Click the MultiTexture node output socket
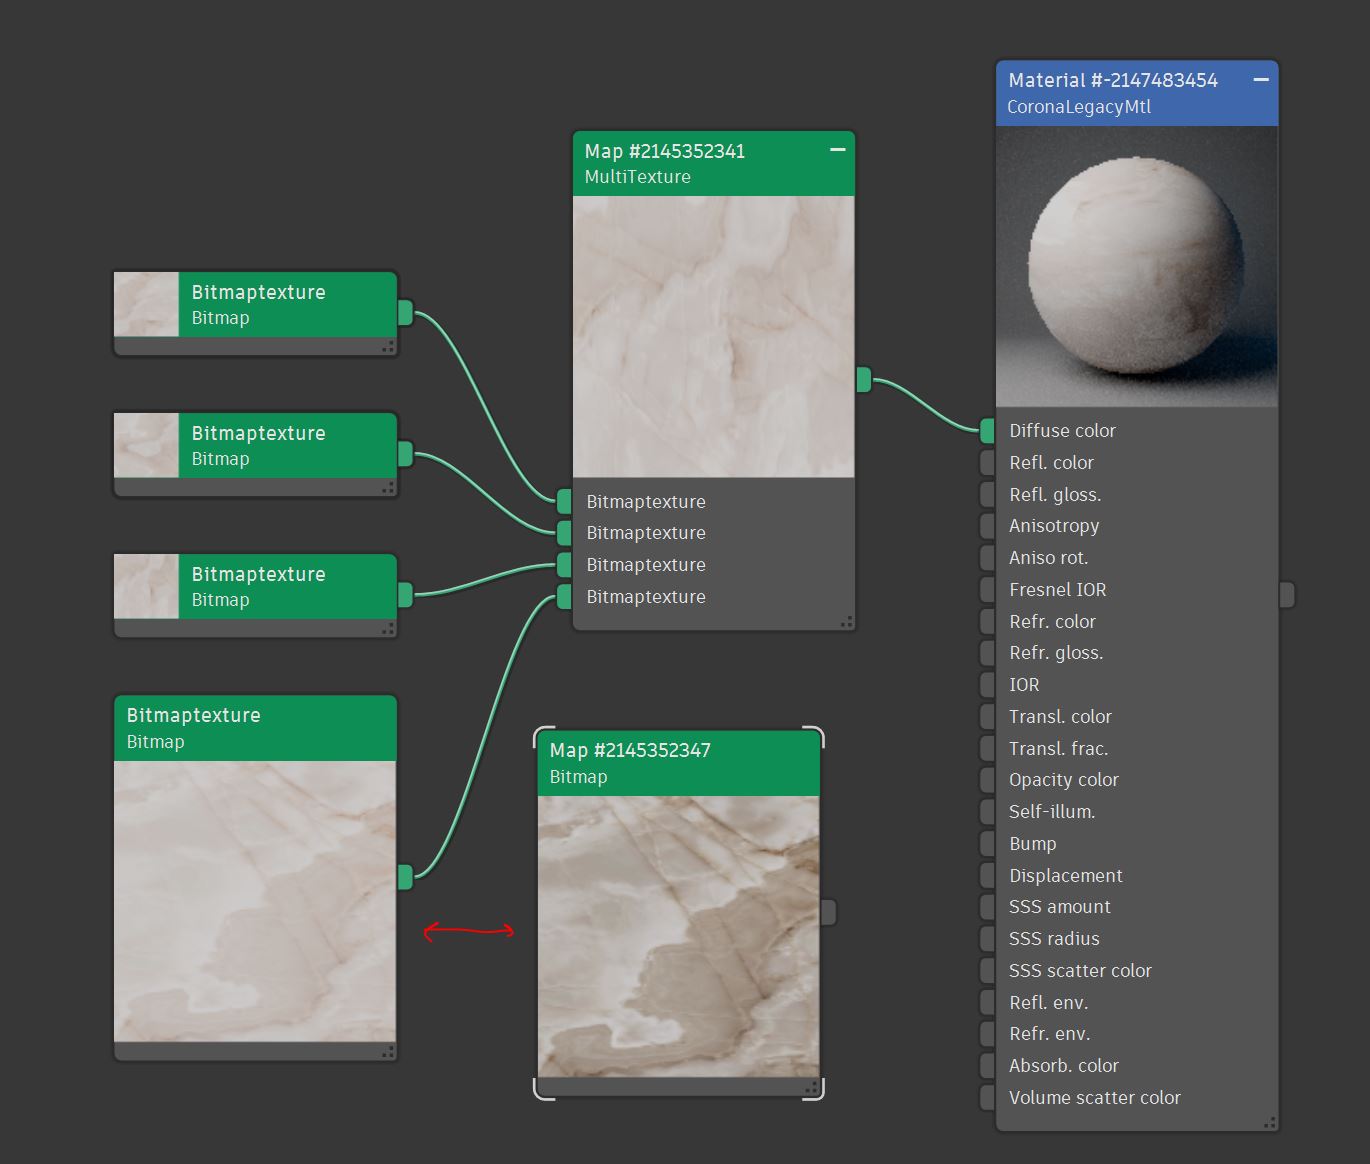Screen dimensions: 1370x1164 pos(864,380)
